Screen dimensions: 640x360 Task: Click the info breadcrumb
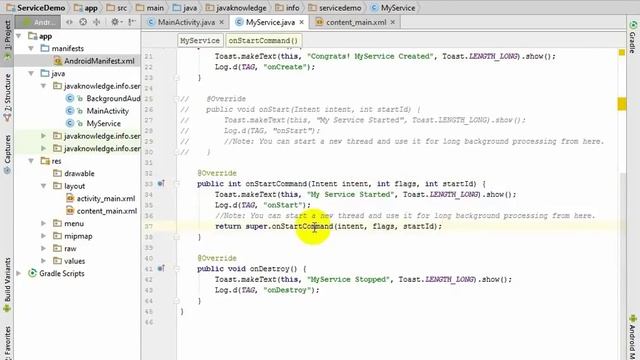pyautogui.click(x=287, y=8)
